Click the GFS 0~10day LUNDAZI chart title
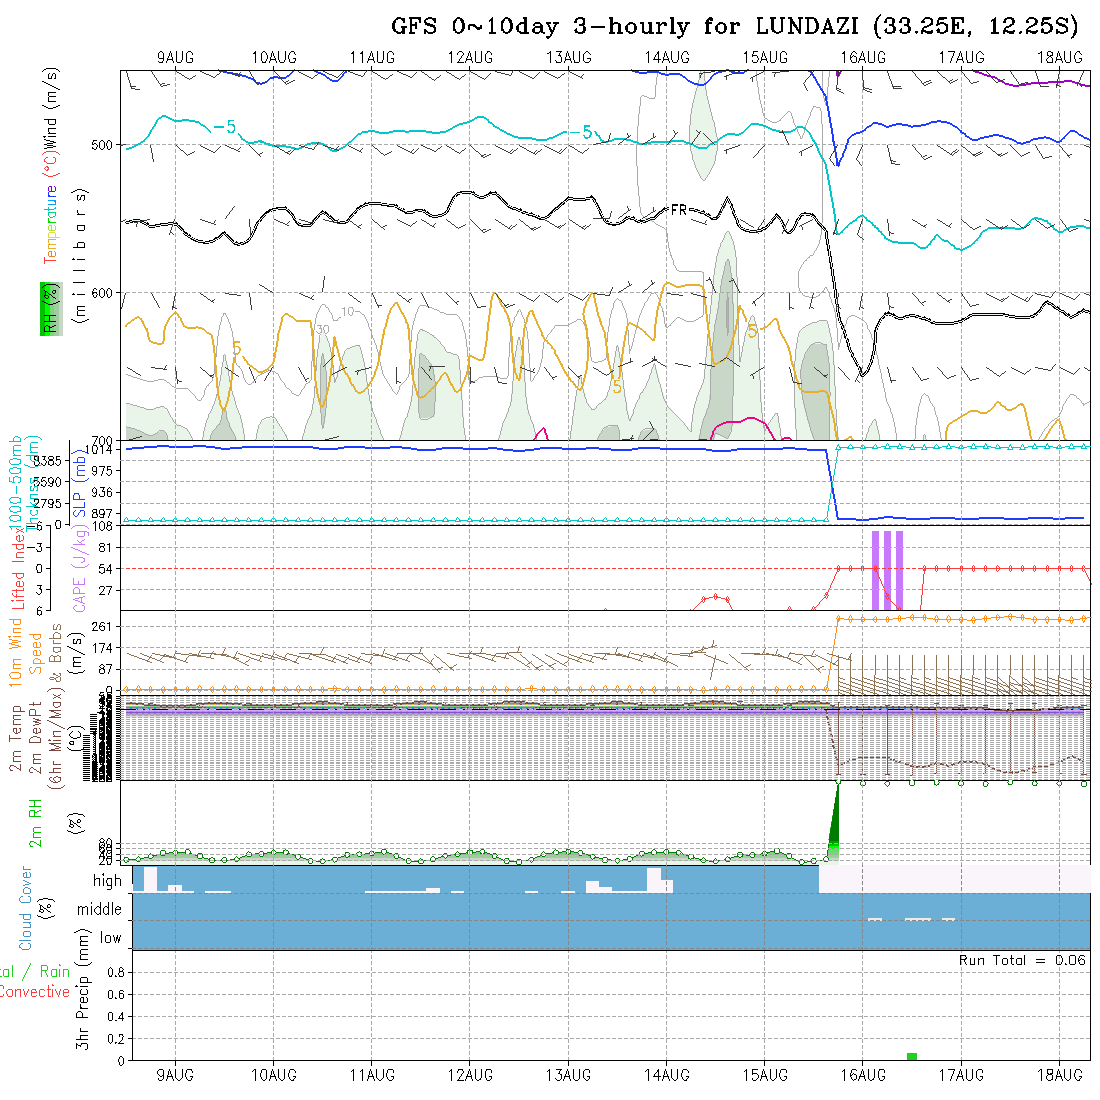1100x1100 pixels. [x=735, y=26]
